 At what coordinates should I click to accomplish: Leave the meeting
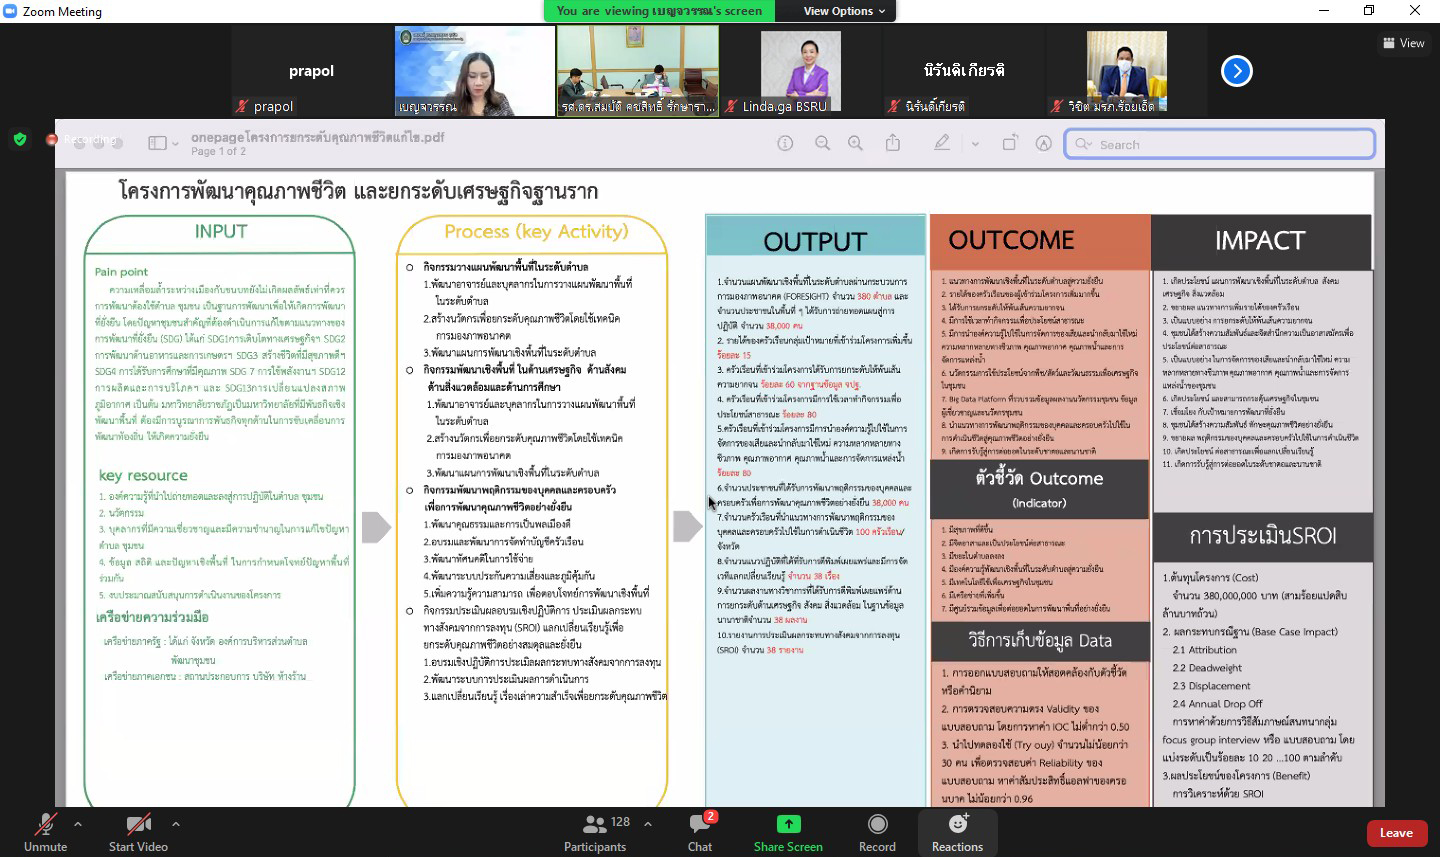tap(1396, 833)
